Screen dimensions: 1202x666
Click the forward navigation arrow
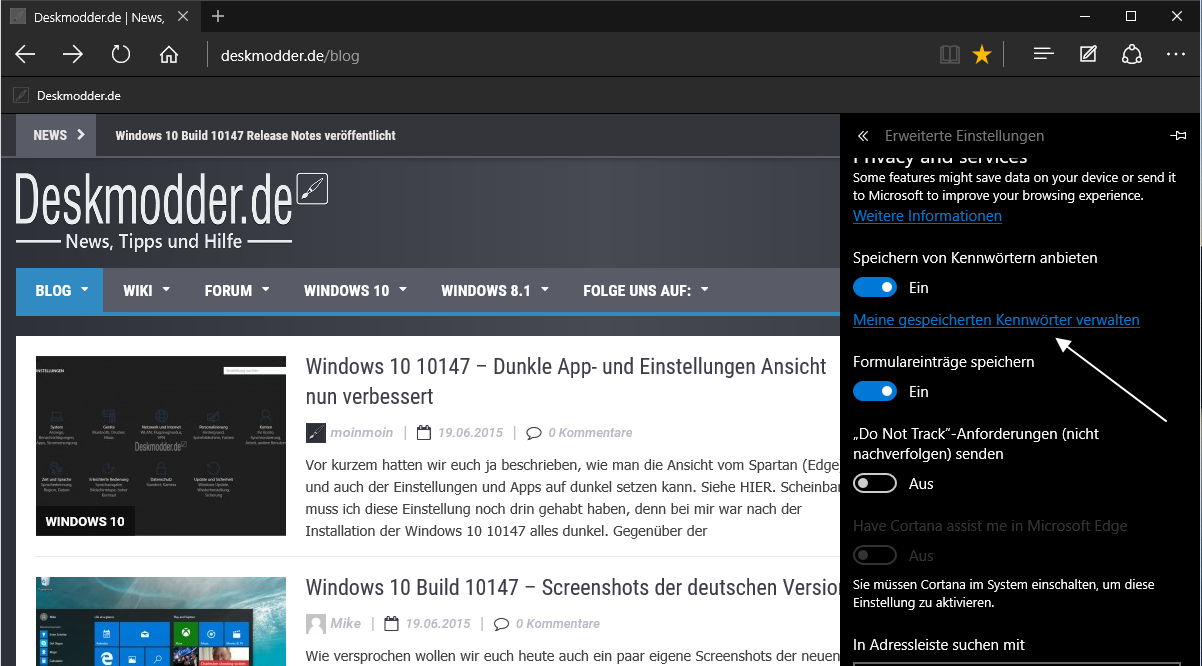click(x=73, y=54)
